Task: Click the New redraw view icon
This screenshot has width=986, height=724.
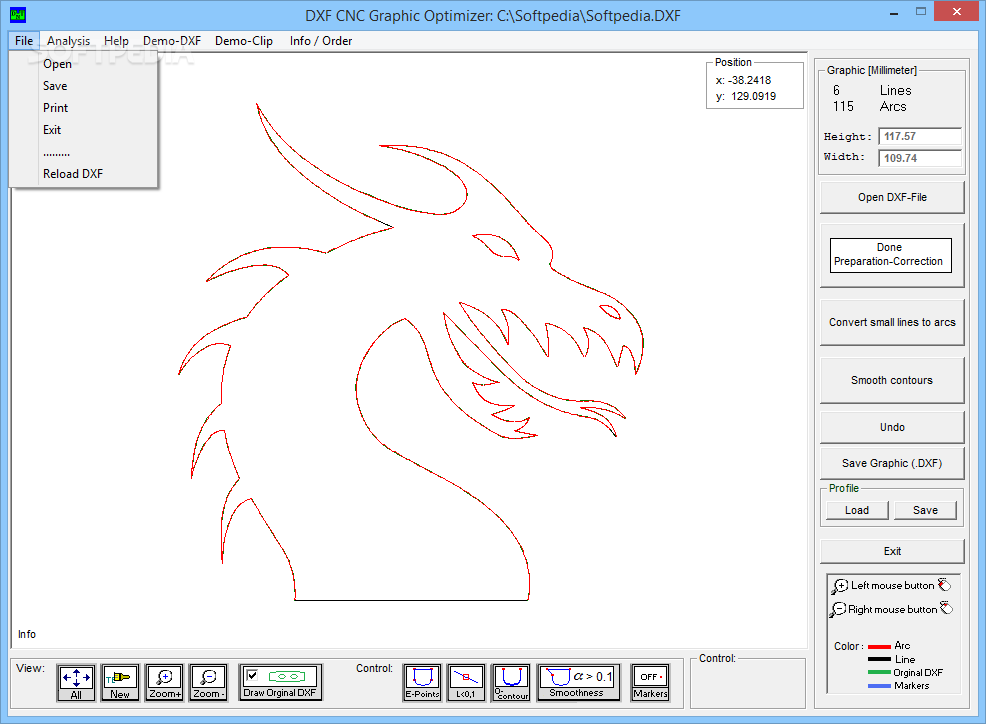Action: [119, 682]
